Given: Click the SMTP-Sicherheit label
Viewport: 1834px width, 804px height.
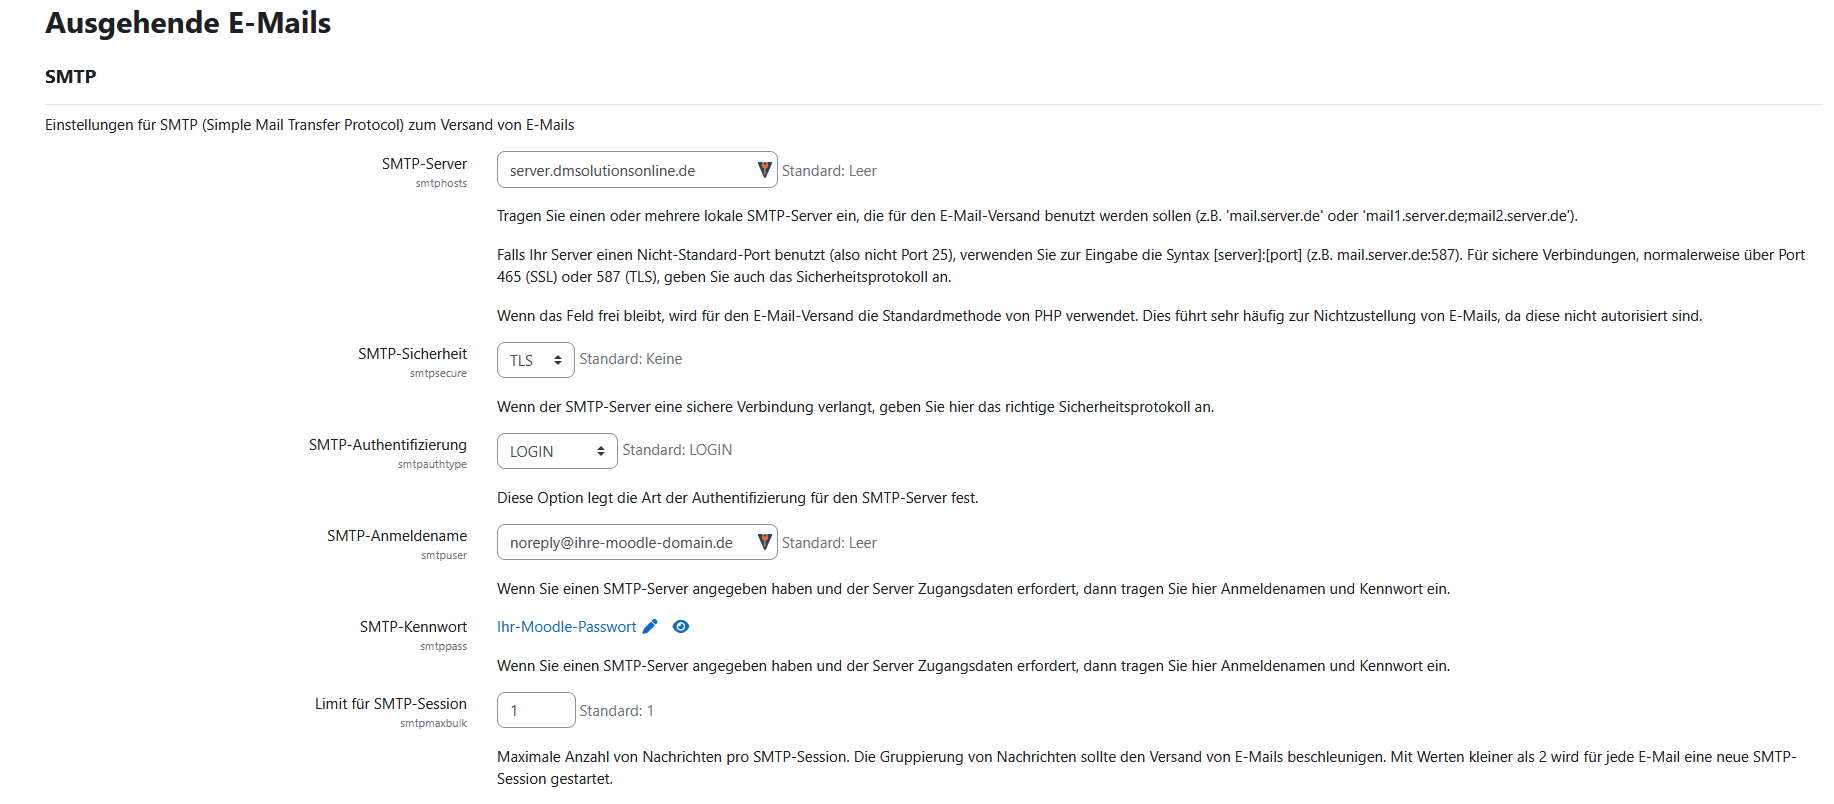Looking at the screenshot, I should coord(412,354).
